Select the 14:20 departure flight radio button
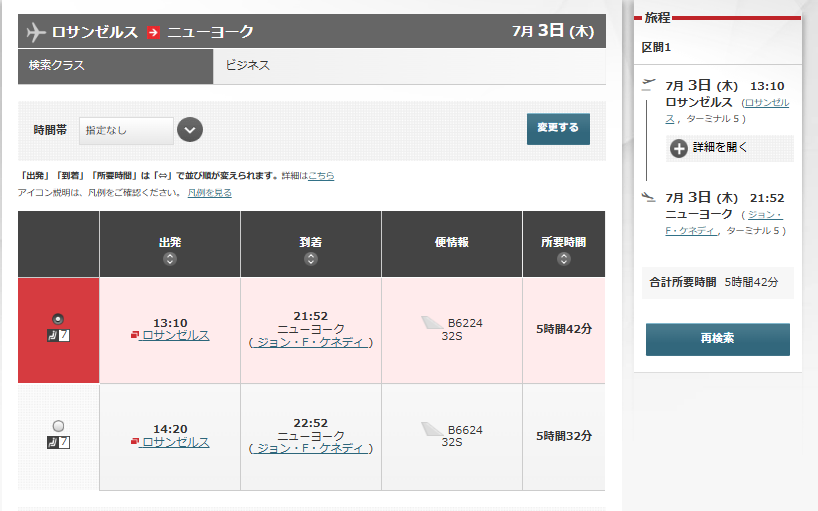This screenshot has width=818, height=511. pyautogui.click(x=58, y=426)
